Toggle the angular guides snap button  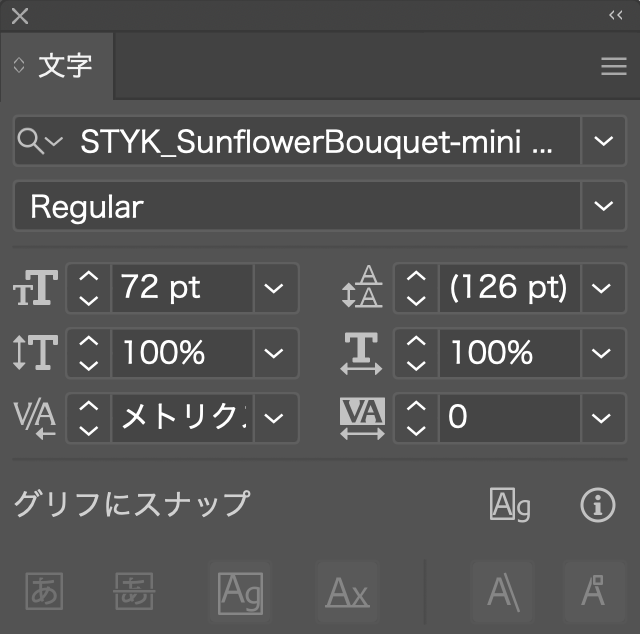(x=503, y=592)
